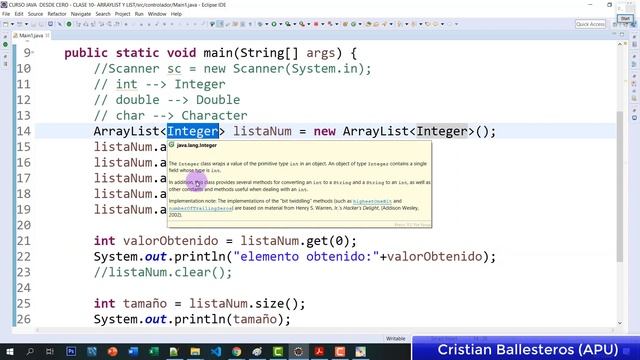Click the Open Type toolbar icon
Image resolution: width=640 pixels, height=360 pixels.
369,24
